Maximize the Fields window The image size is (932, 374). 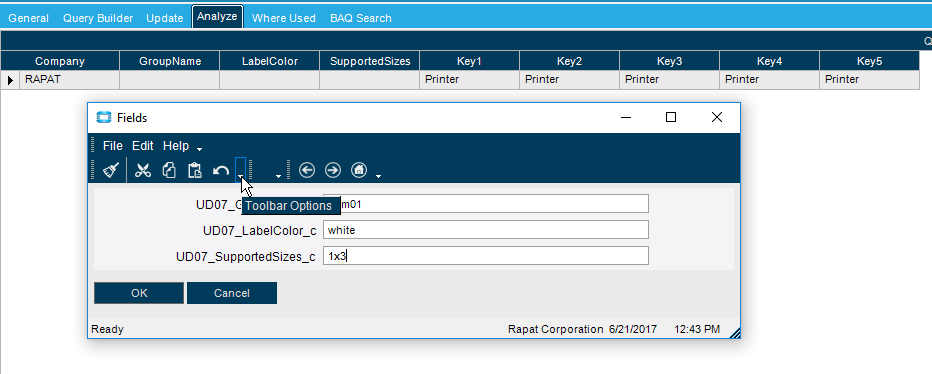pos(671,118)
